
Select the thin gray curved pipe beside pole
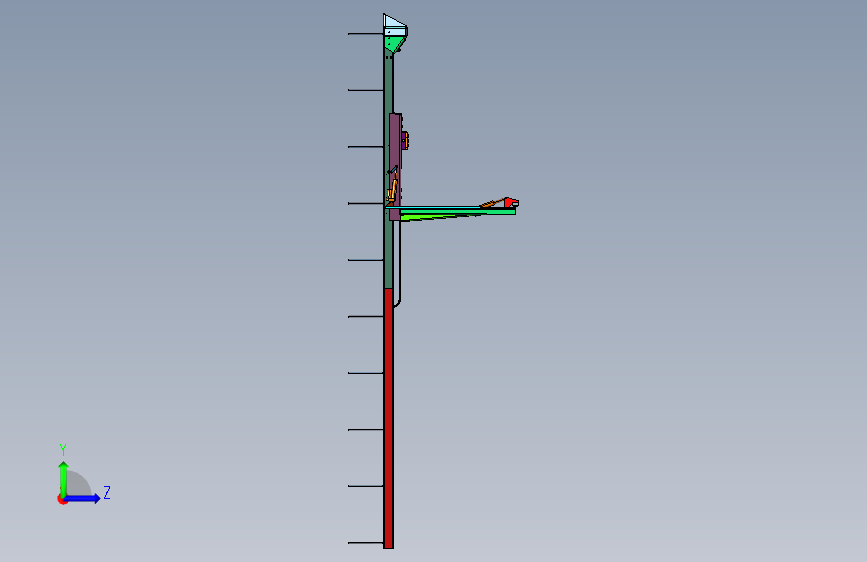tap(398, 263)
